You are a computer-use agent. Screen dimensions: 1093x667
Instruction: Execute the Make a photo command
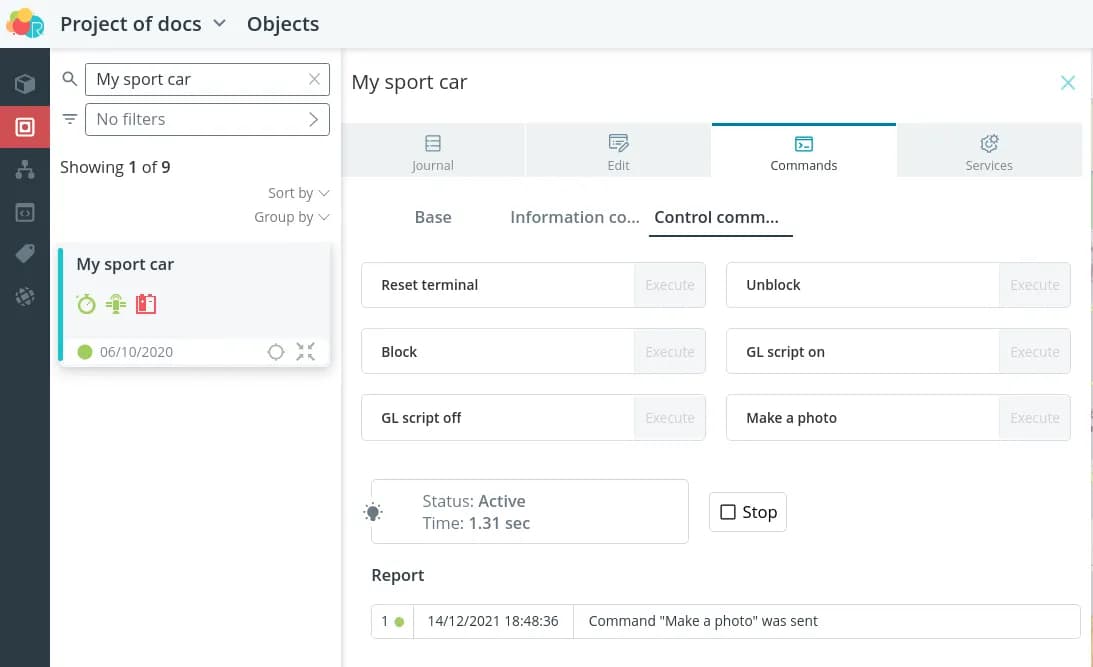[1034, 418]
